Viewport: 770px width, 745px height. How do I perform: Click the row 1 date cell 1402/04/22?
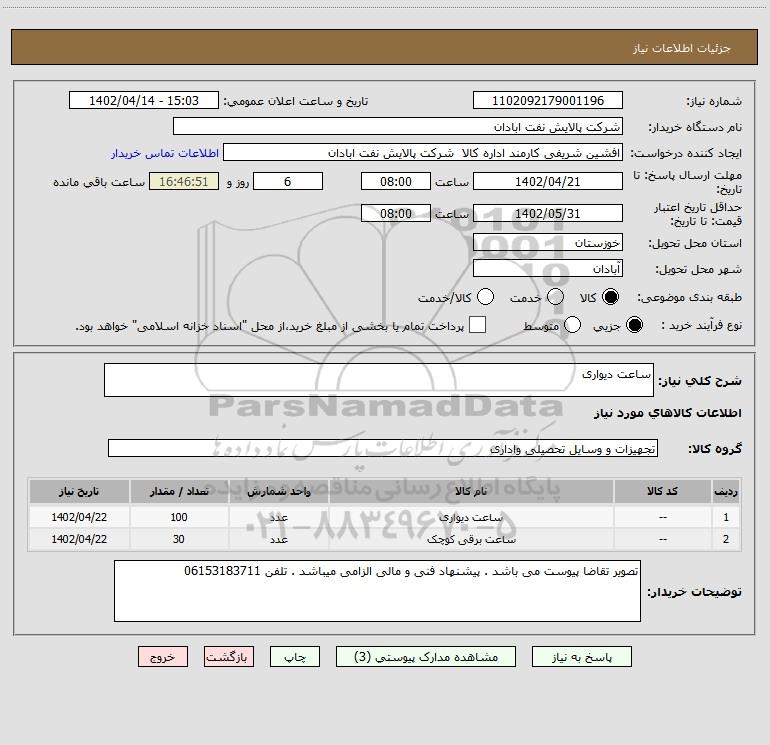click(79, 517)
